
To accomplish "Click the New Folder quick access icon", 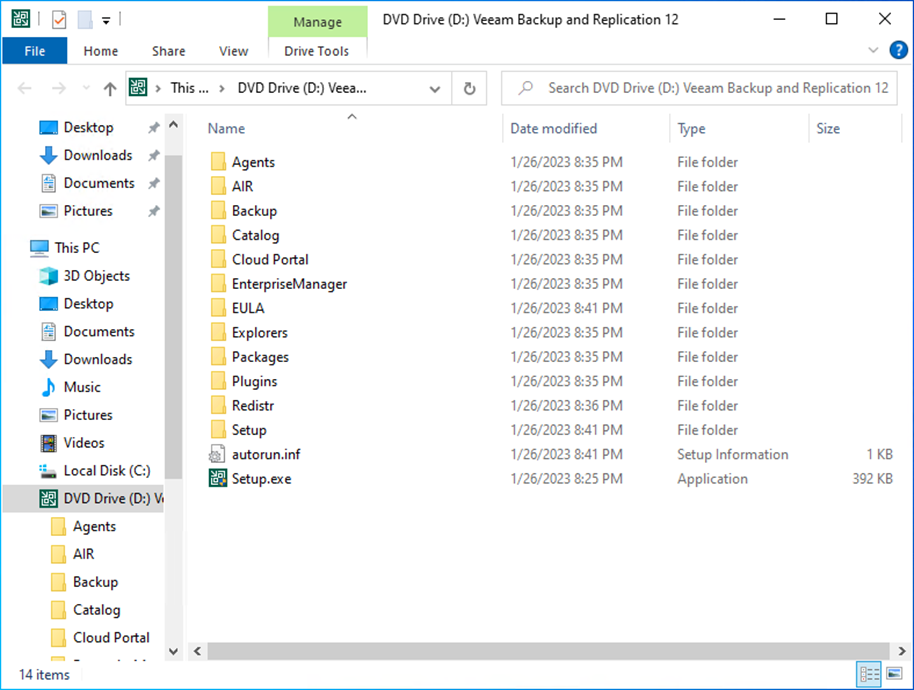I will tap(85, 20).
